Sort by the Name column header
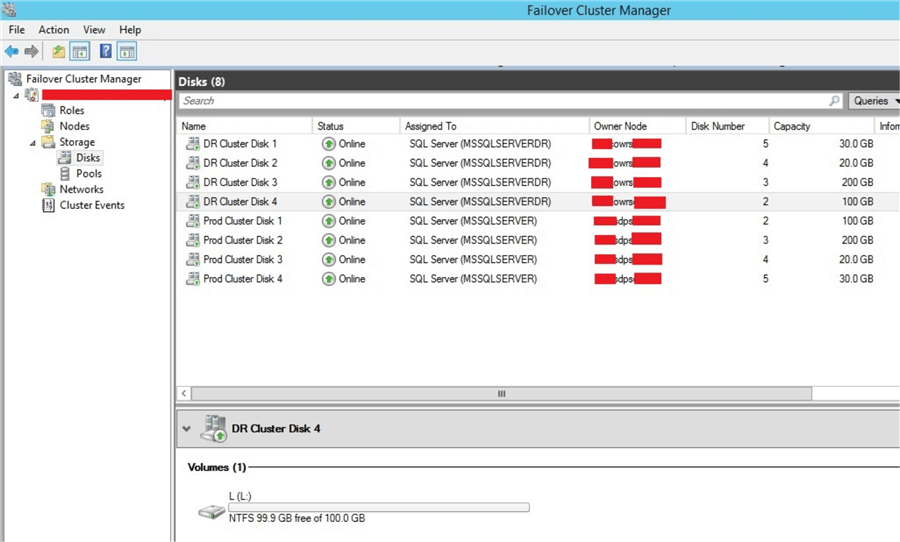 (x=245, y=126)
